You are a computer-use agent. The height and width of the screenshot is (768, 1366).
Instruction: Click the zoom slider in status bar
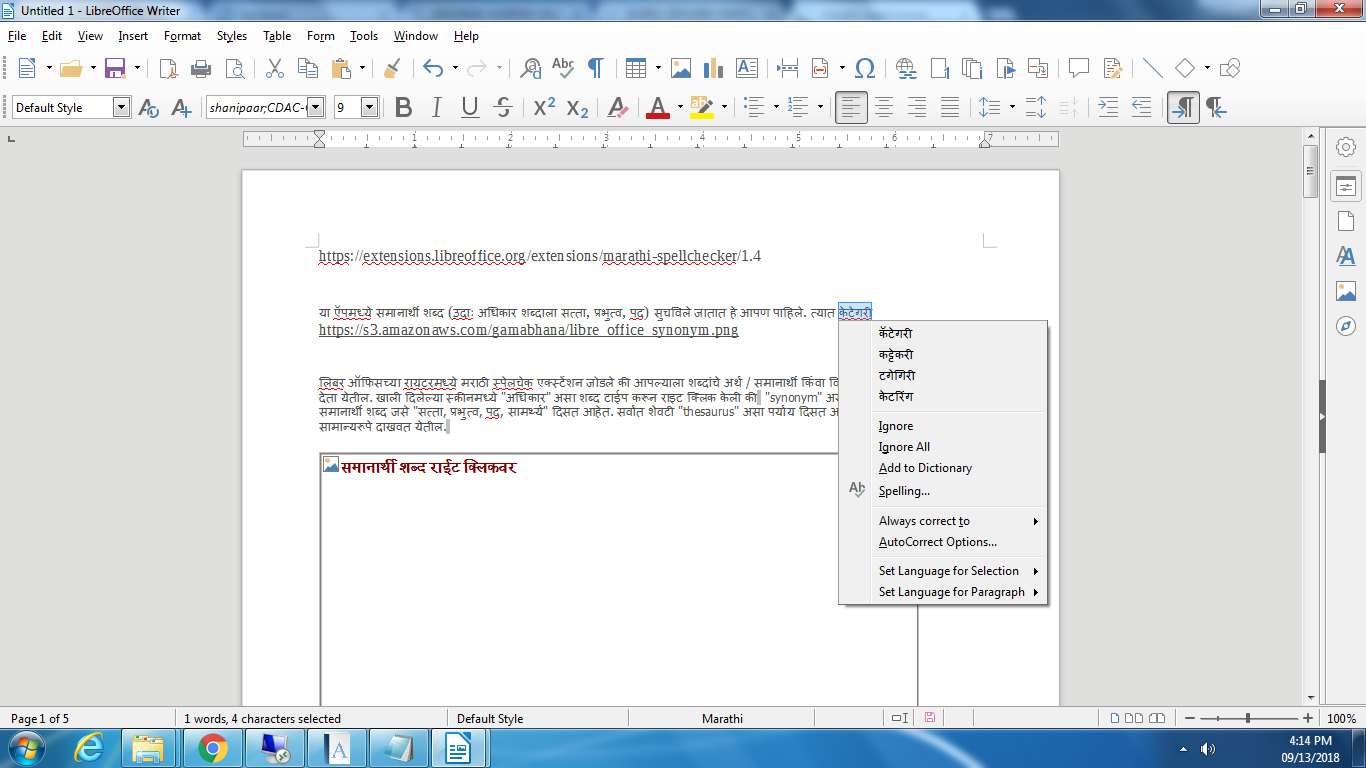coord(1247,718)
